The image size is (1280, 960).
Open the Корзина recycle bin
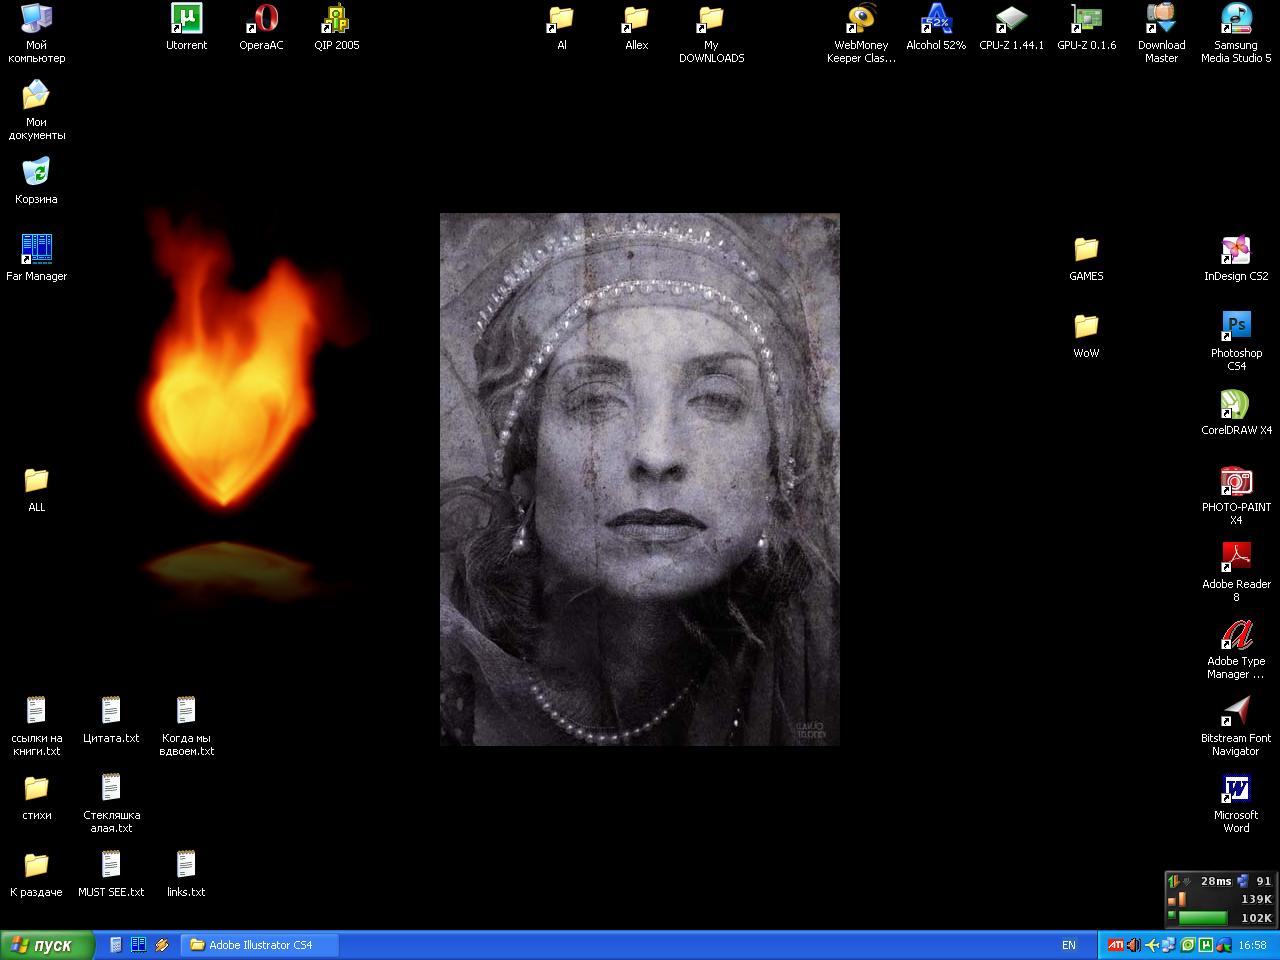[36, 172]
